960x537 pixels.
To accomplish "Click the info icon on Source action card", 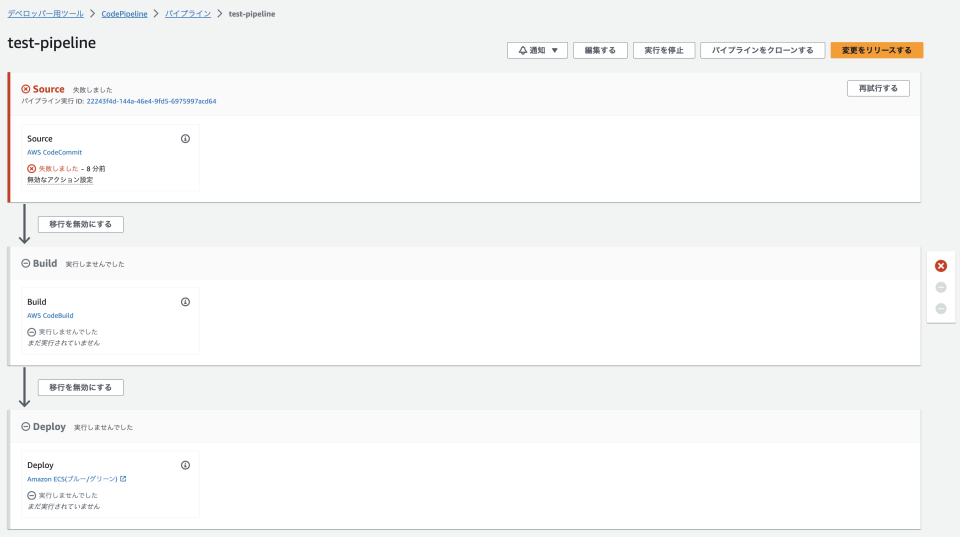I will tap(185, 139).
